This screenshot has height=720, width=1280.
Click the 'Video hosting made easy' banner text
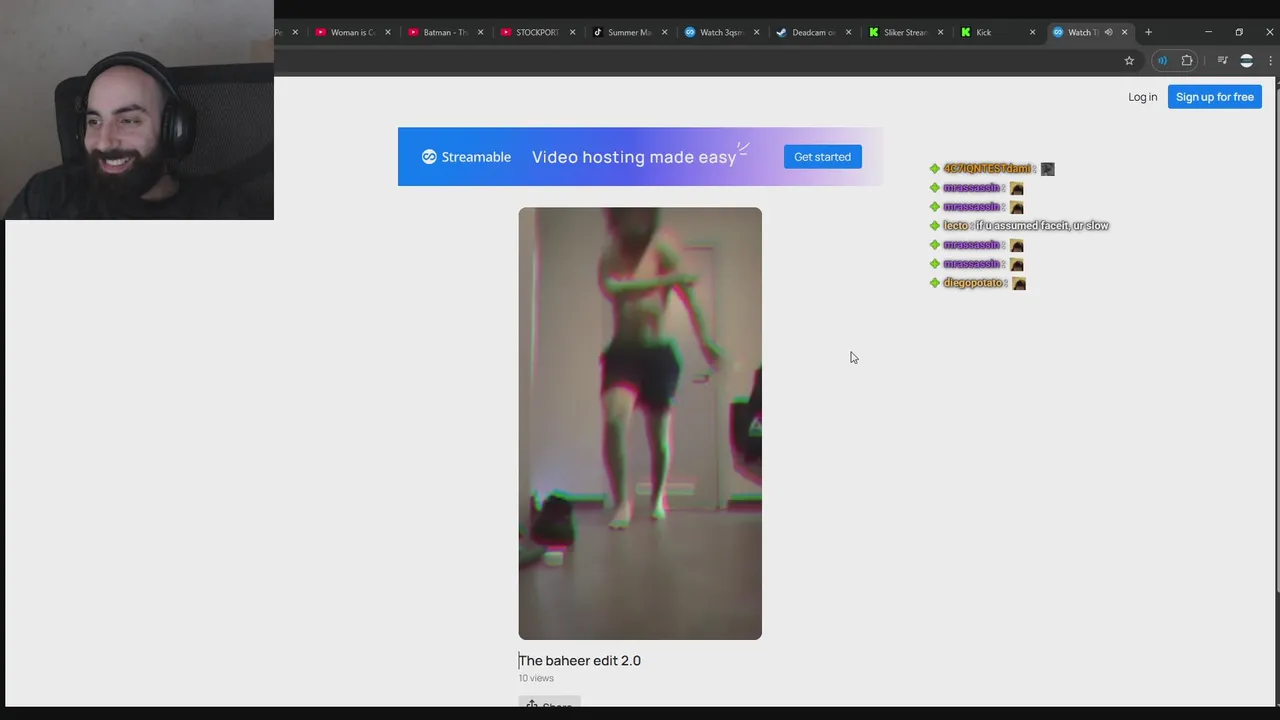[x=634, y=157]
